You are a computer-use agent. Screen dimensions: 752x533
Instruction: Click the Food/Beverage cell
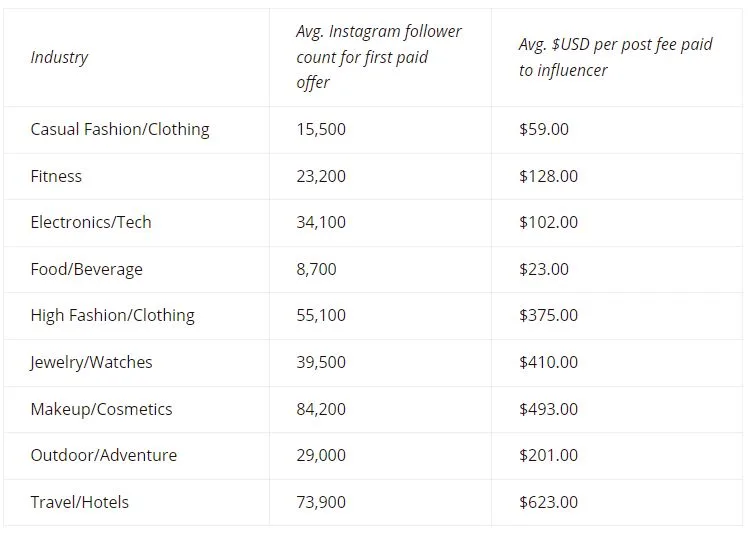pyautogui.click(x=86, y=269)
